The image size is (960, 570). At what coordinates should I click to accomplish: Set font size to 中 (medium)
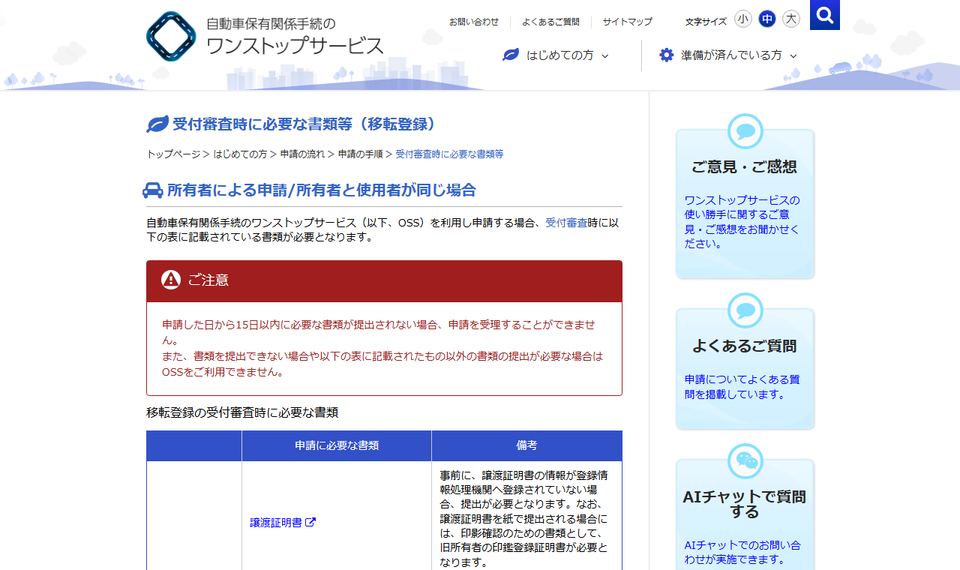767,19
